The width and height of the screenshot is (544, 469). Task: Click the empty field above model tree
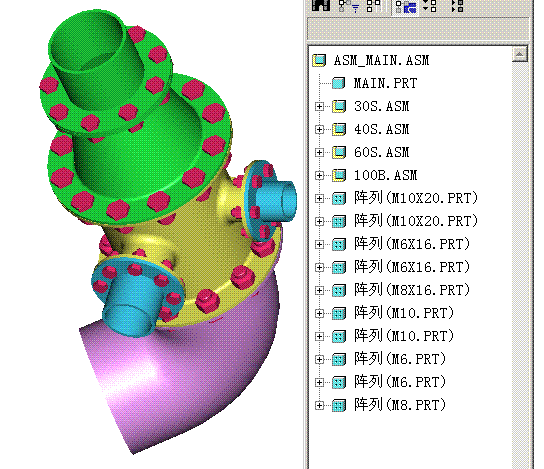tap(417, 29)
